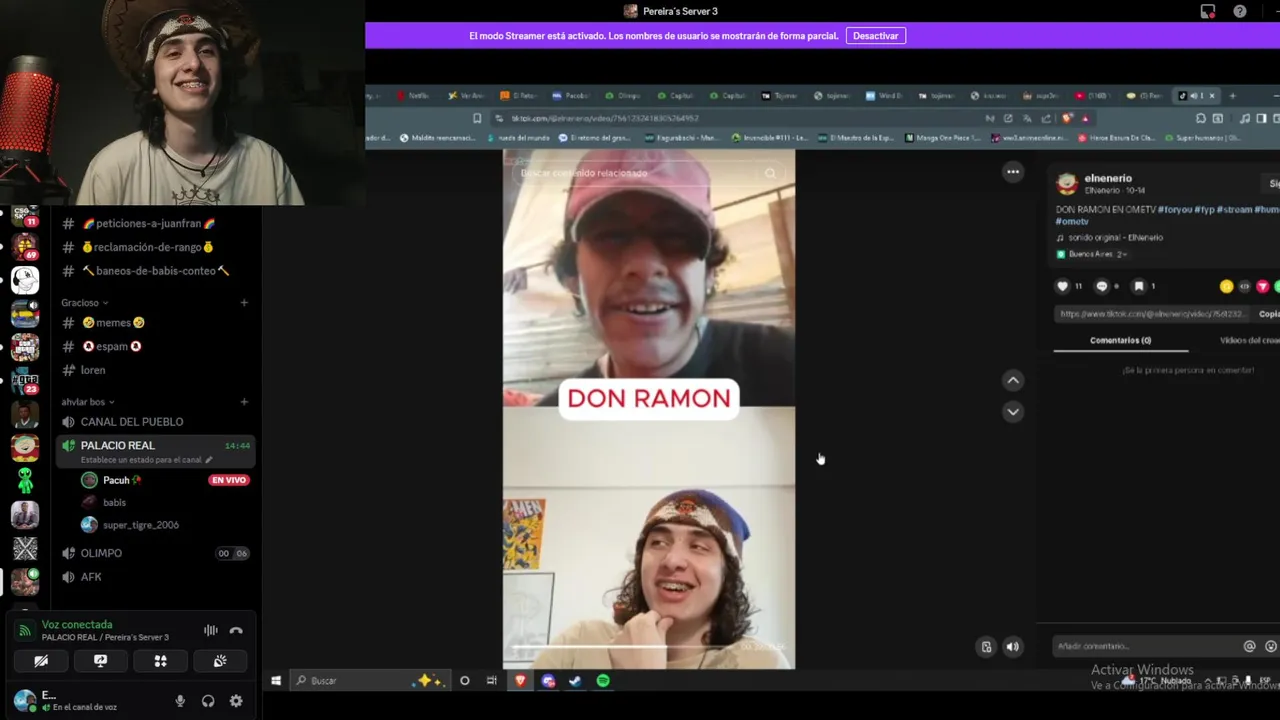Image resolution: width=1280 pixels, height=720 pixels.
Task: Click the #foryou hashtag link
Action: pyautogui.click(x=1174, y=210)
